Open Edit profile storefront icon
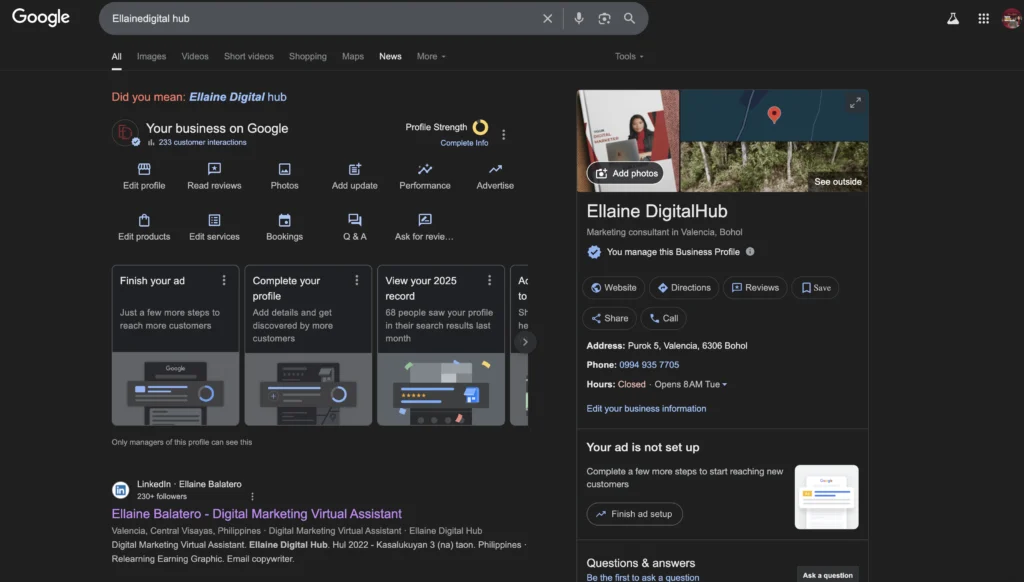Screen dimensions: 1024x582 click(x=144, y=169)
